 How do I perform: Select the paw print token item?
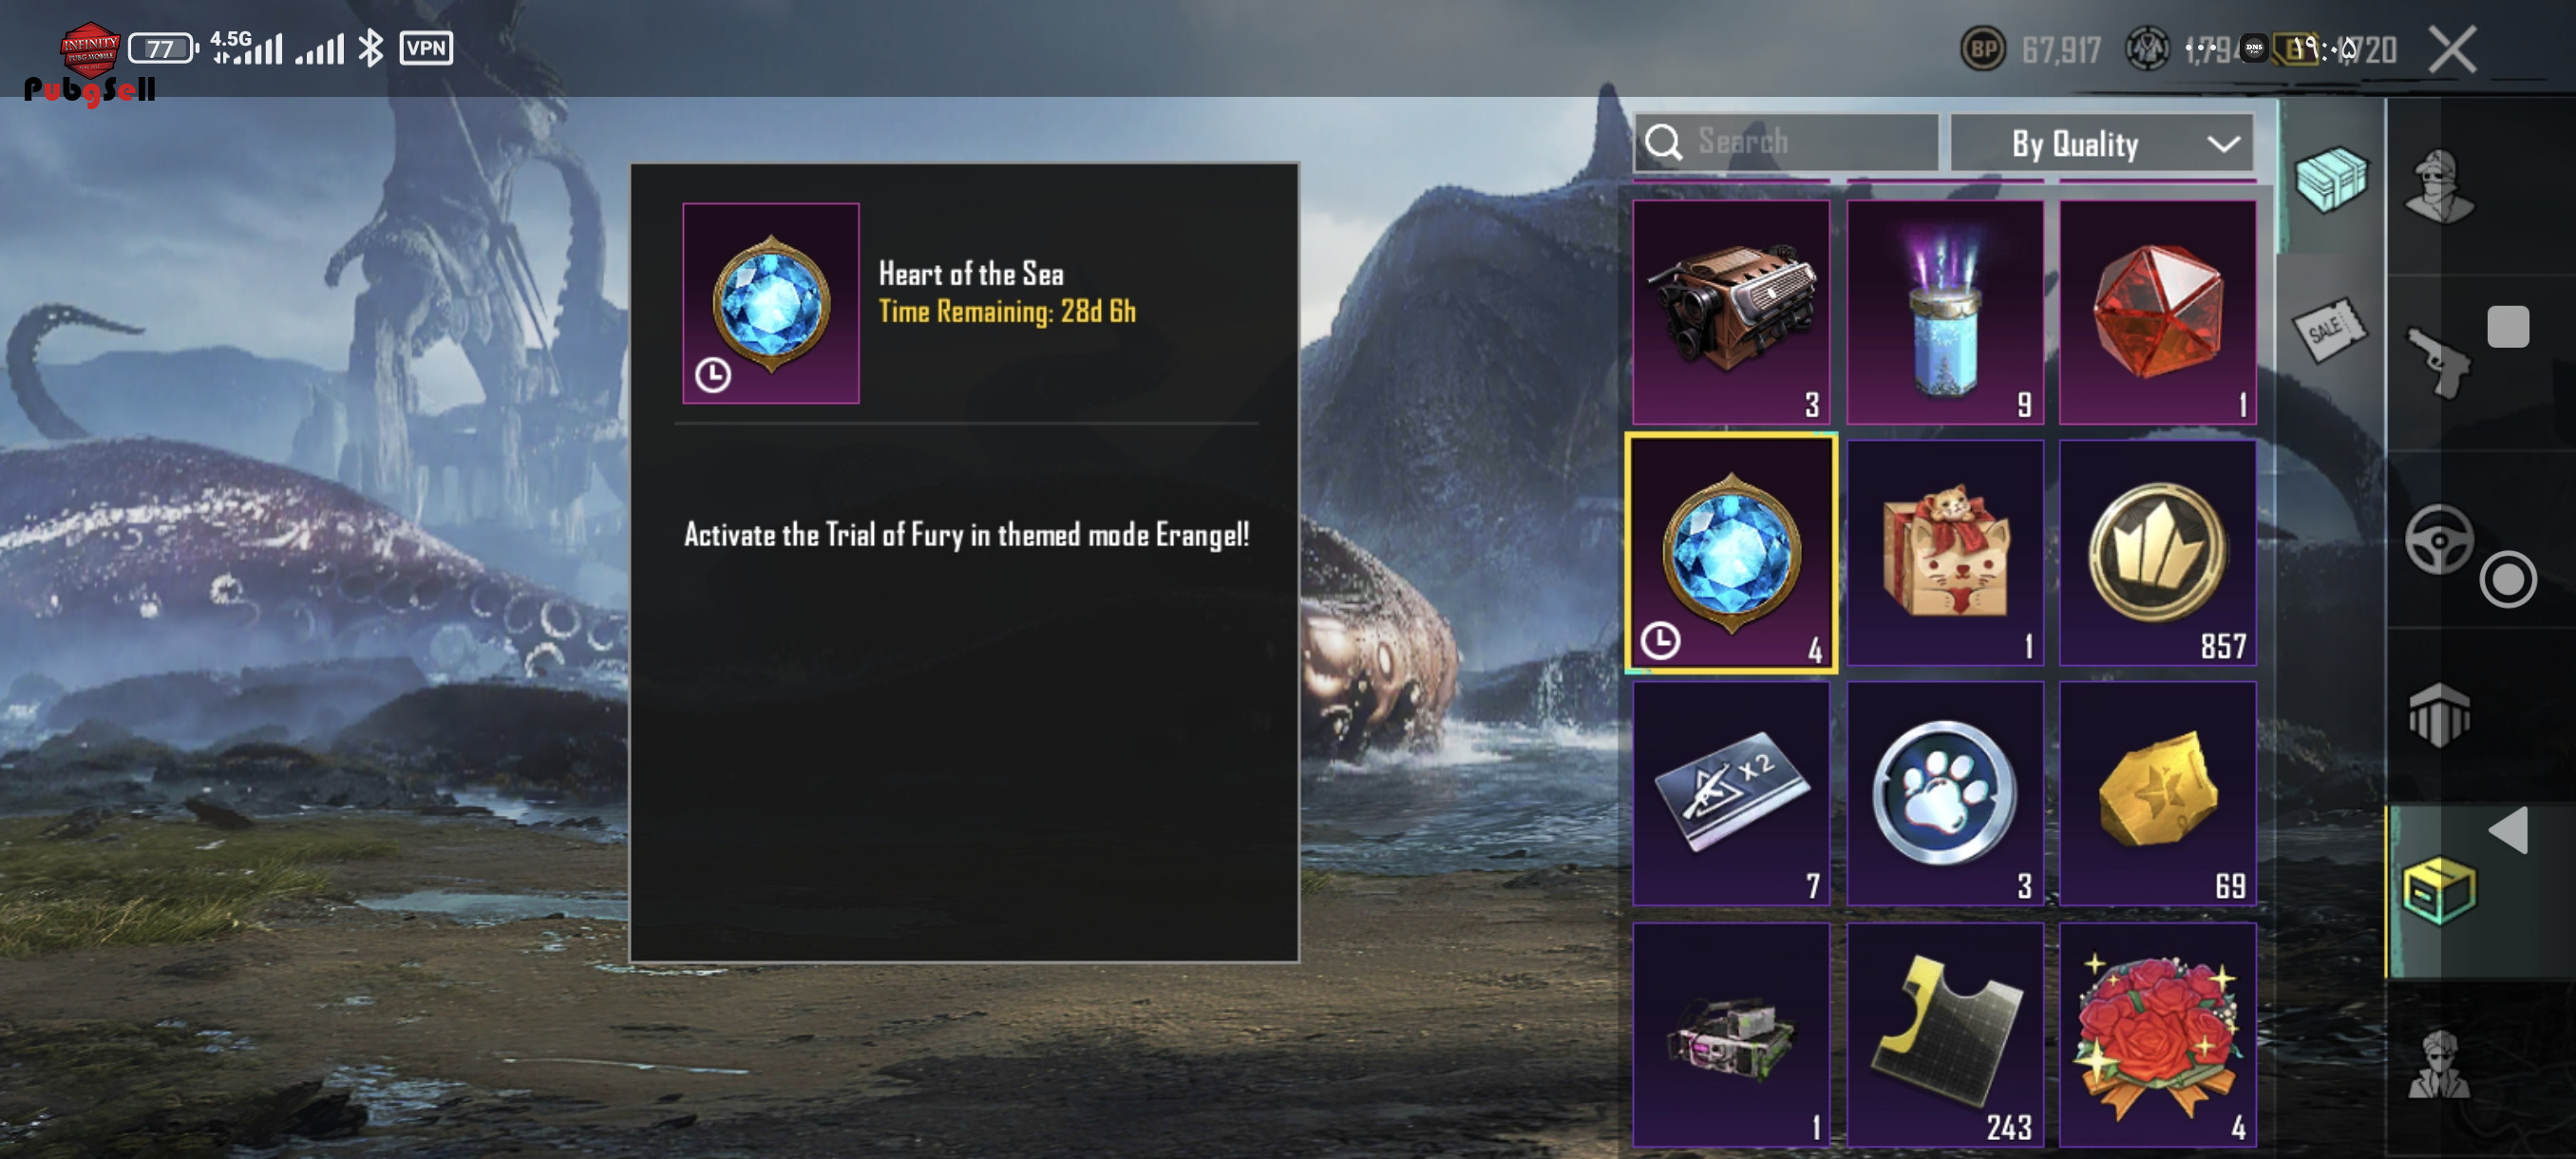tap(1944, 794)
